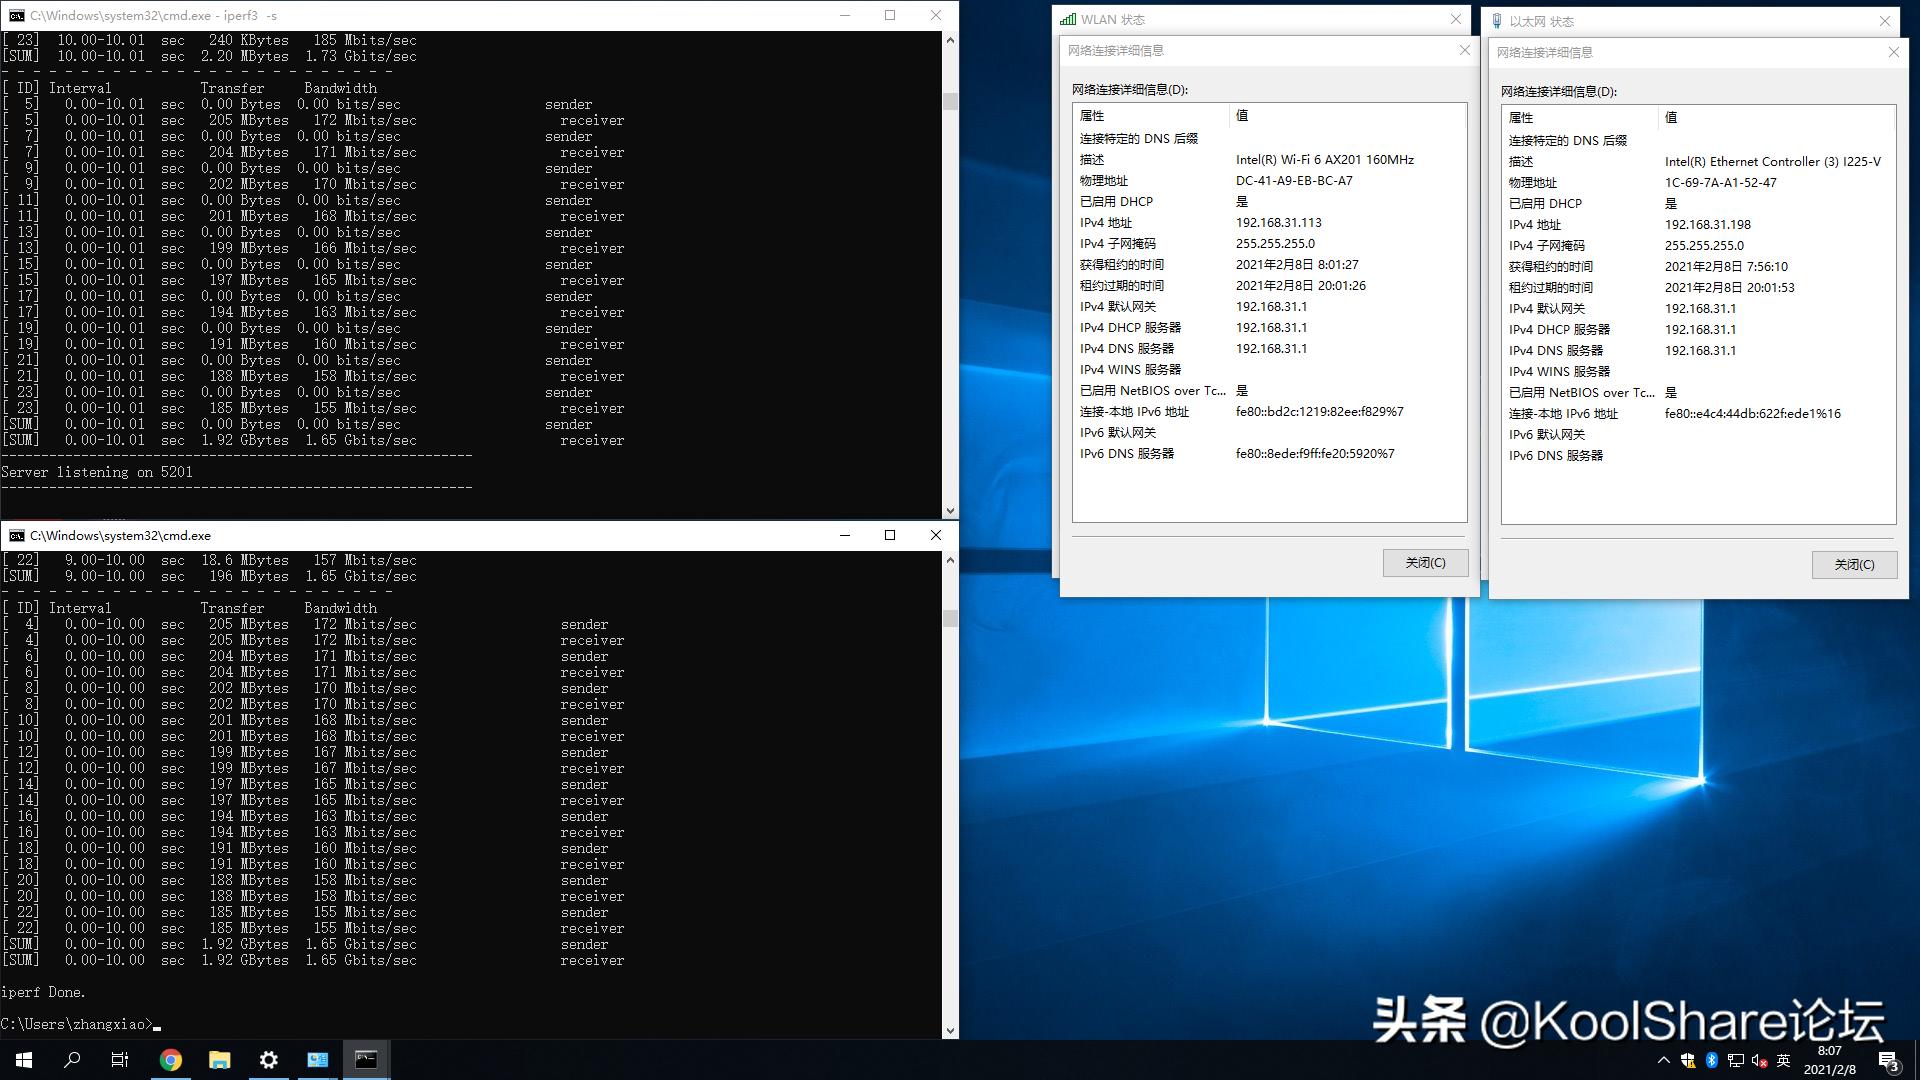The image size is (1920, 1080).
Task: Open Task View on the taskbar
Action: pyautogui.click(x=119, y=1059)
